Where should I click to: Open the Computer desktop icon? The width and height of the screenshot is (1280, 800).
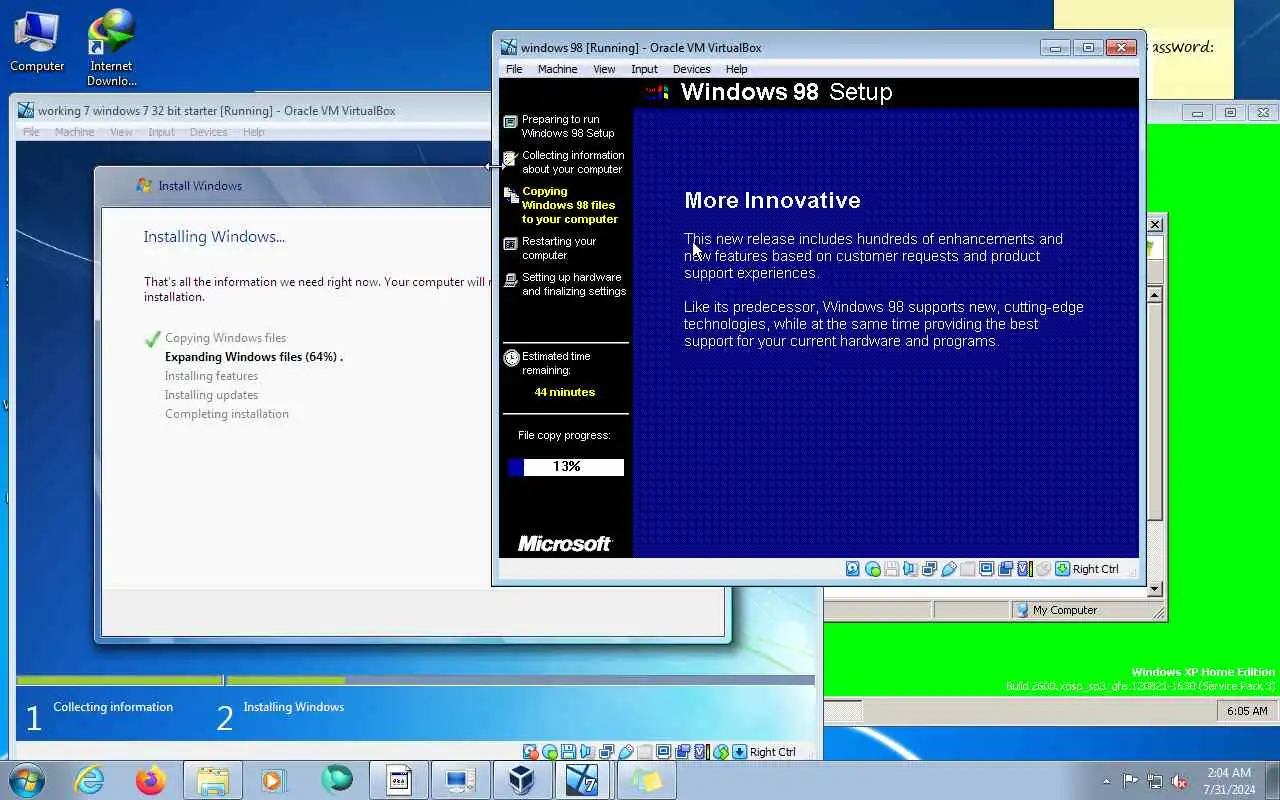(37, 42)
